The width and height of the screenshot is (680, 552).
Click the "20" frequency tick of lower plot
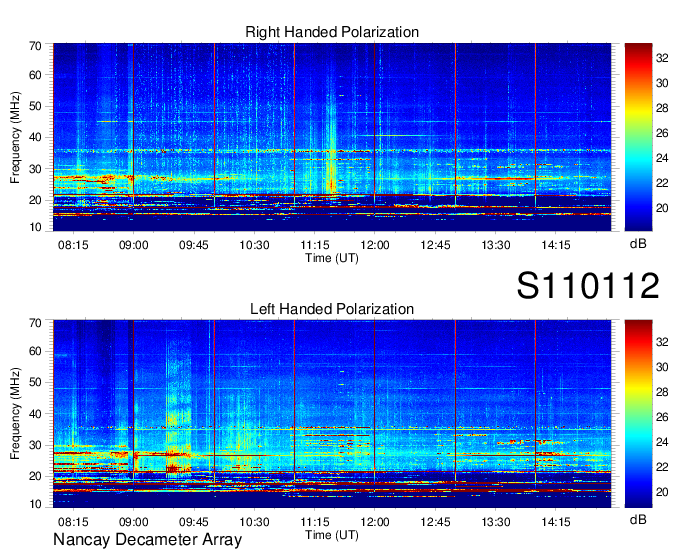[36, 477]
